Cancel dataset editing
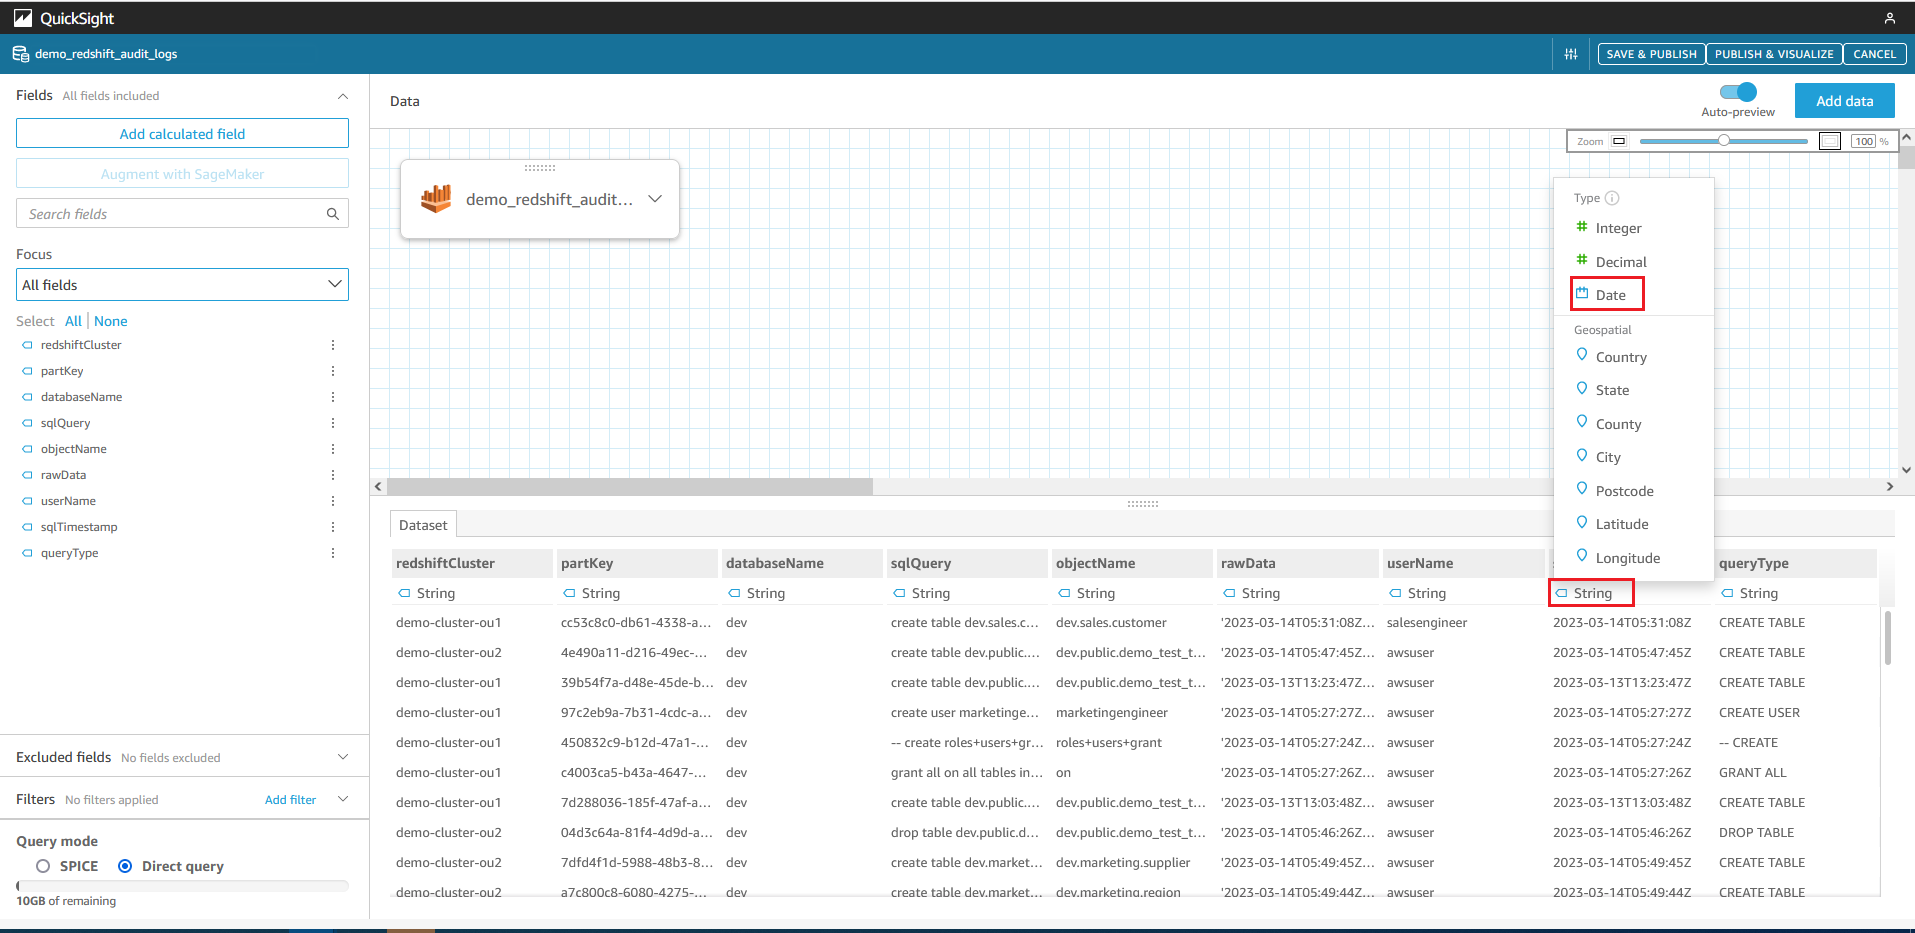Image resolution: width=1915 pixels, height=933 pixels. [x=1874, y=54]
